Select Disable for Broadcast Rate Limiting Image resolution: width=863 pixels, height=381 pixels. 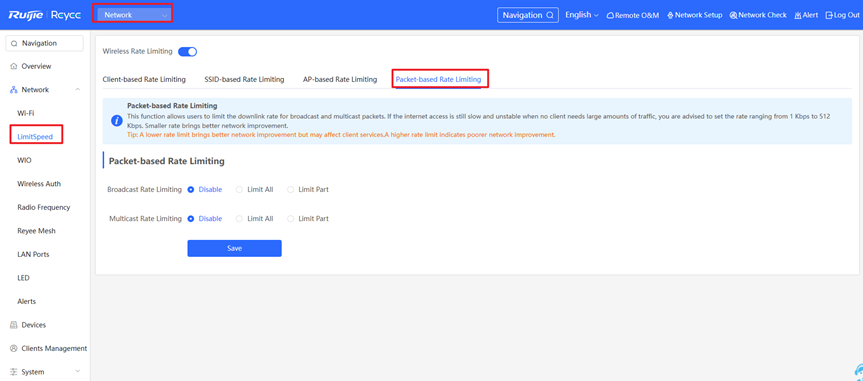pyautogui.click(x=191, y=189)
